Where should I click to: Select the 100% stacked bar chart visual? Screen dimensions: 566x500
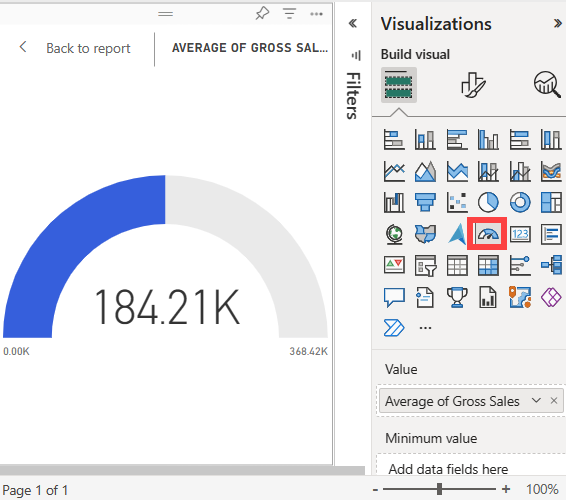[520, 139]
